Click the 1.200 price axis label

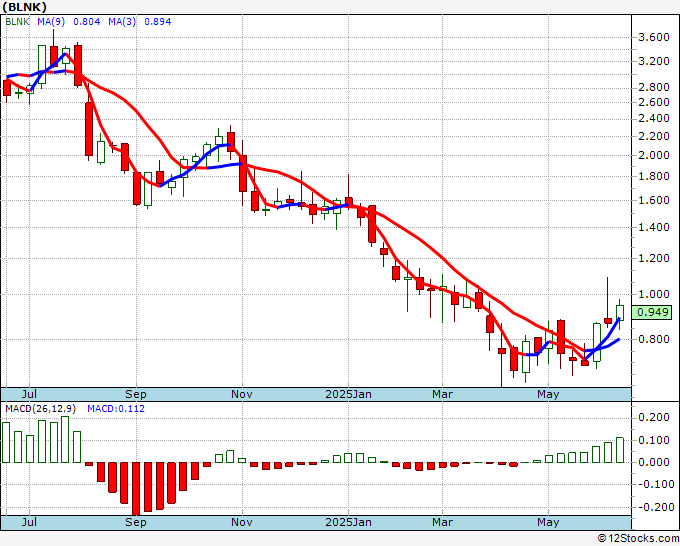(654, 258)
